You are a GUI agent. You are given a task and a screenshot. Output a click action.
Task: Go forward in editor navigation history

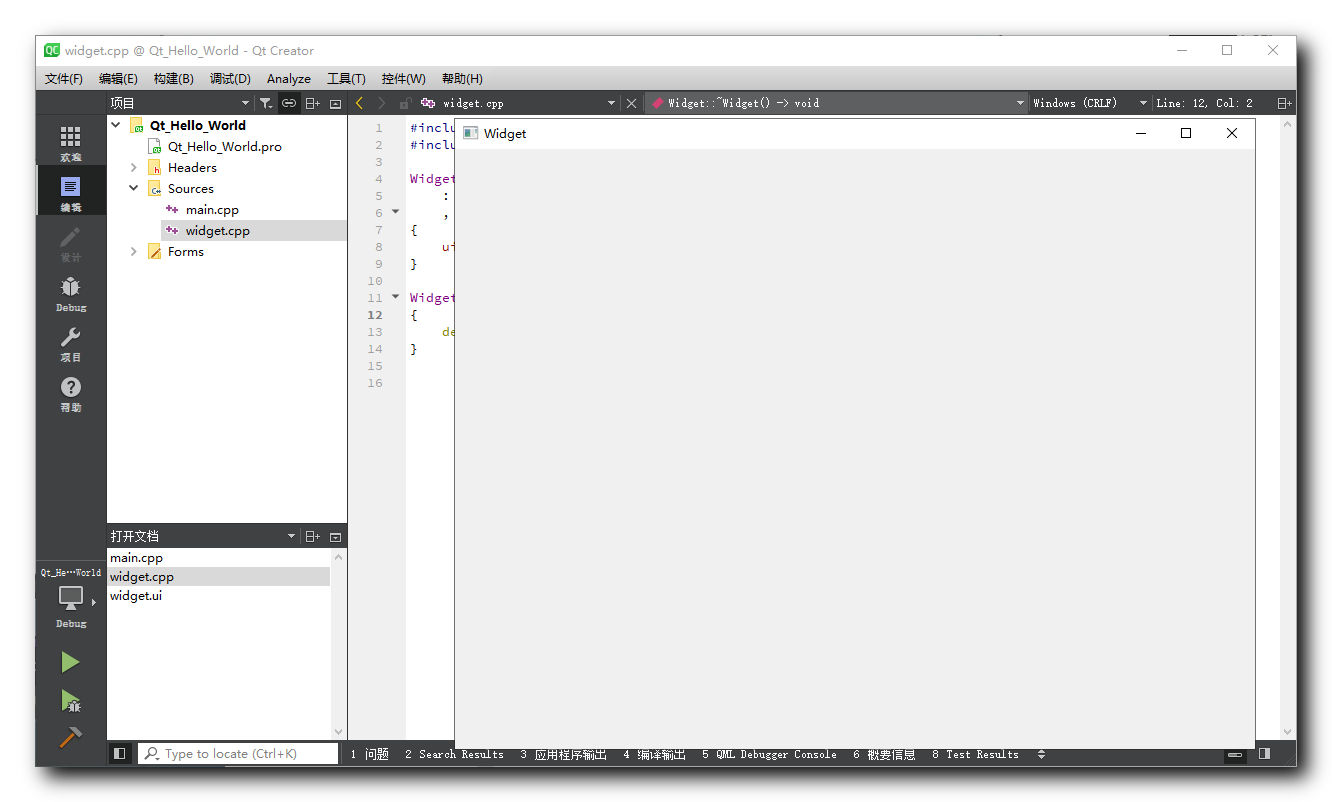click(x=381, y=103)
